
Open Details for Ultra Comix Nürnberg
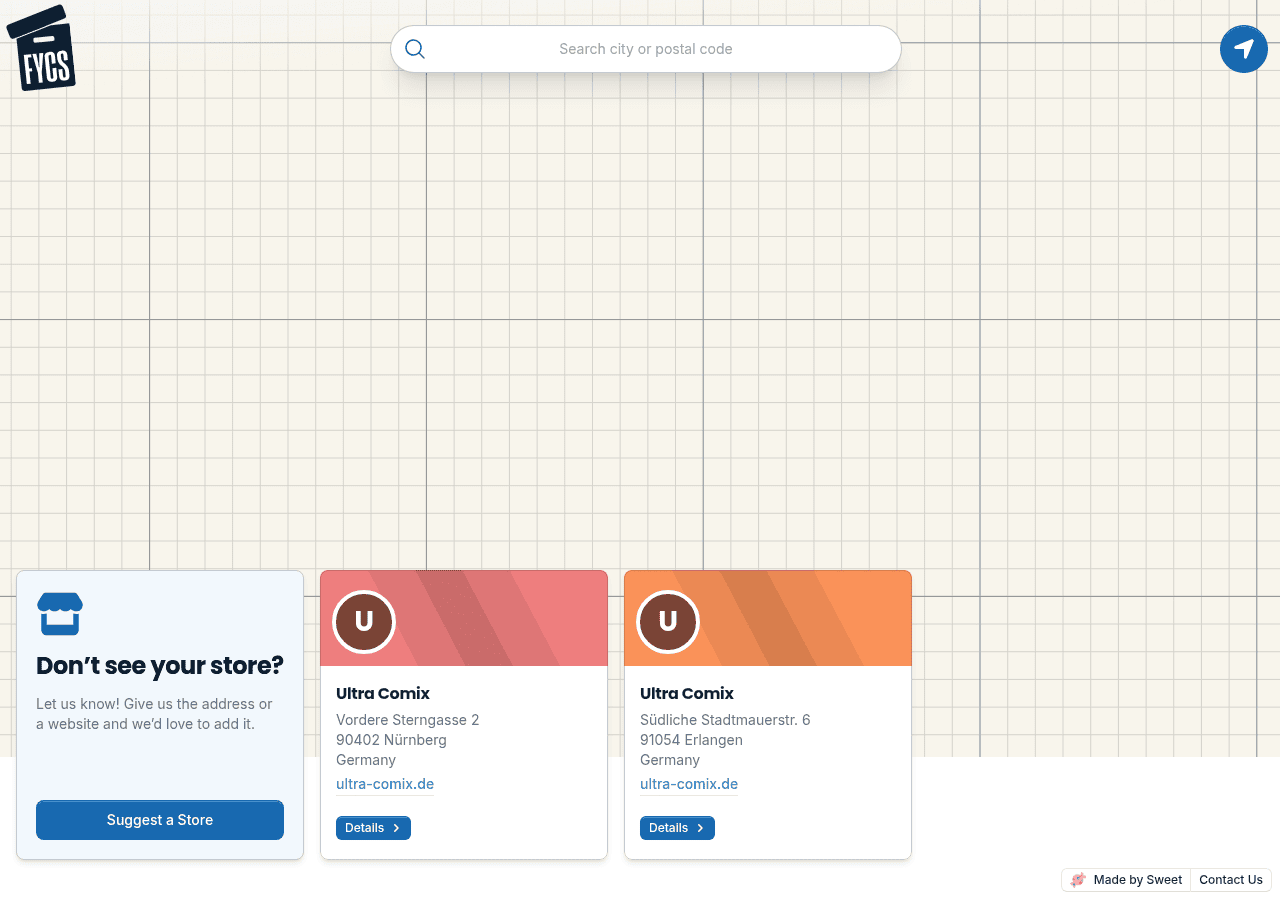click(x=373, y=828)
